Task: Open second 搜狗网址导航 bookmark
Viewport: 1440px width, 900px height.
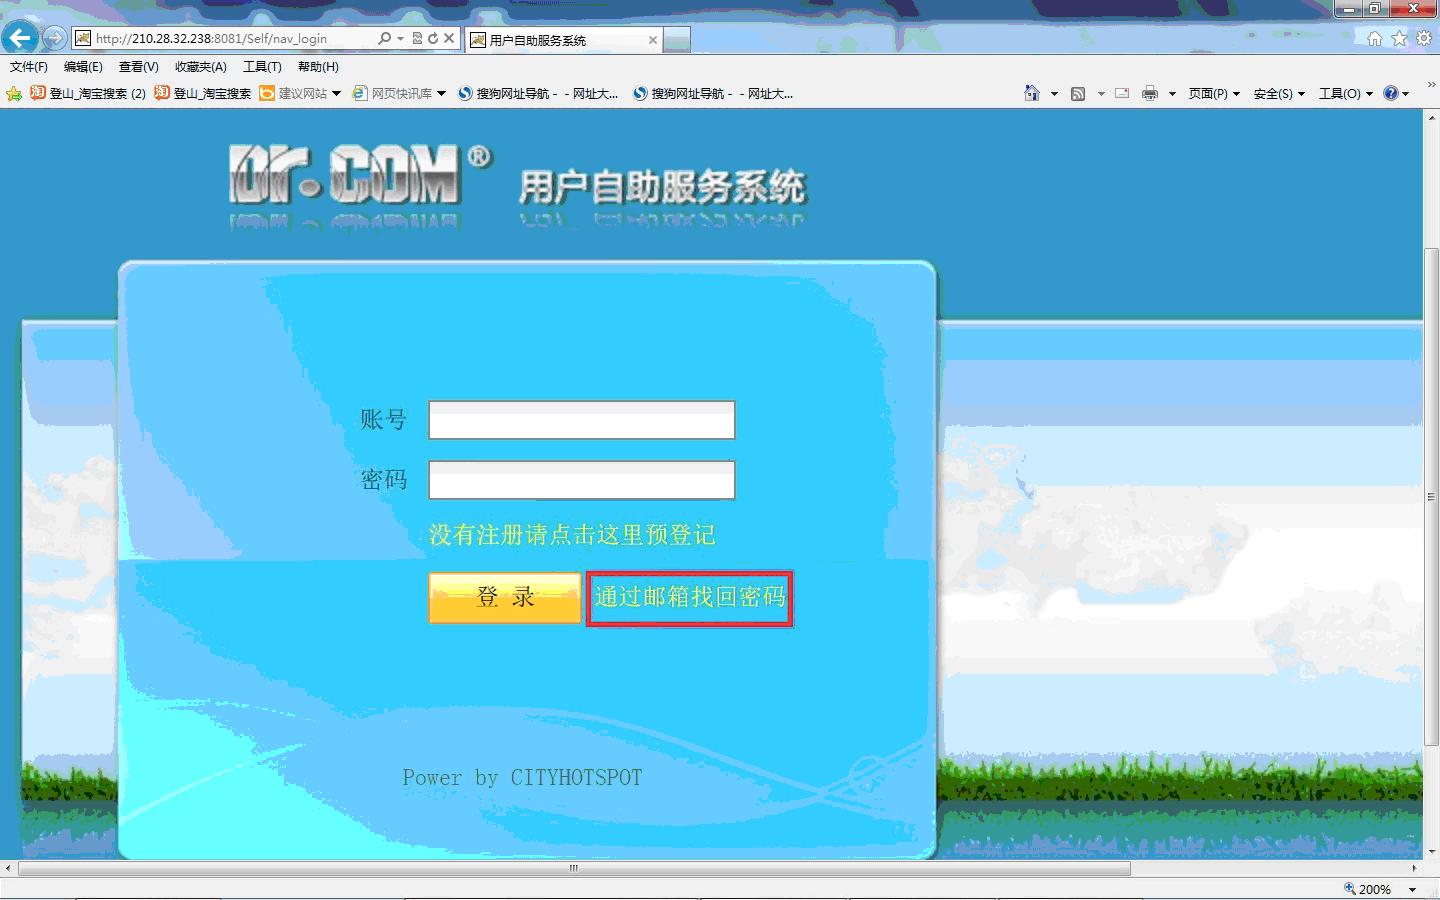Action: pyautogui.click(x=713, y=94)
